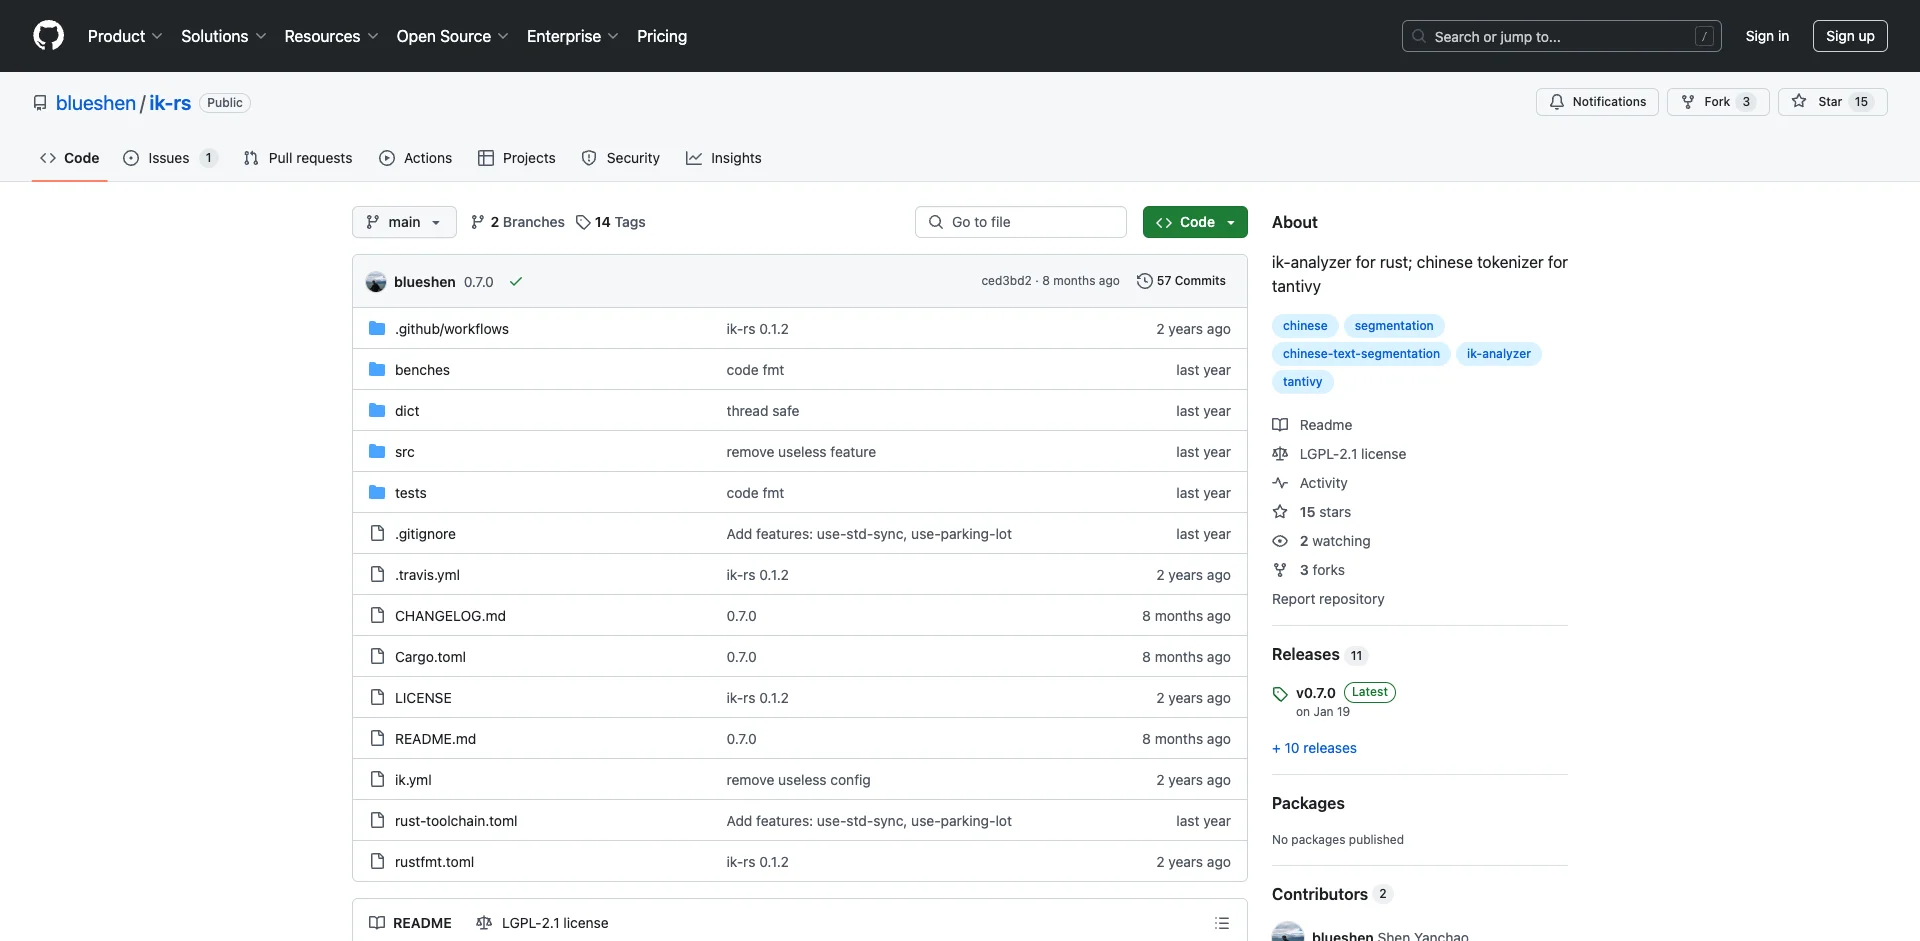The image size is (1920, 941).
Task: Open the dict folder
Action: pos(407,411)
